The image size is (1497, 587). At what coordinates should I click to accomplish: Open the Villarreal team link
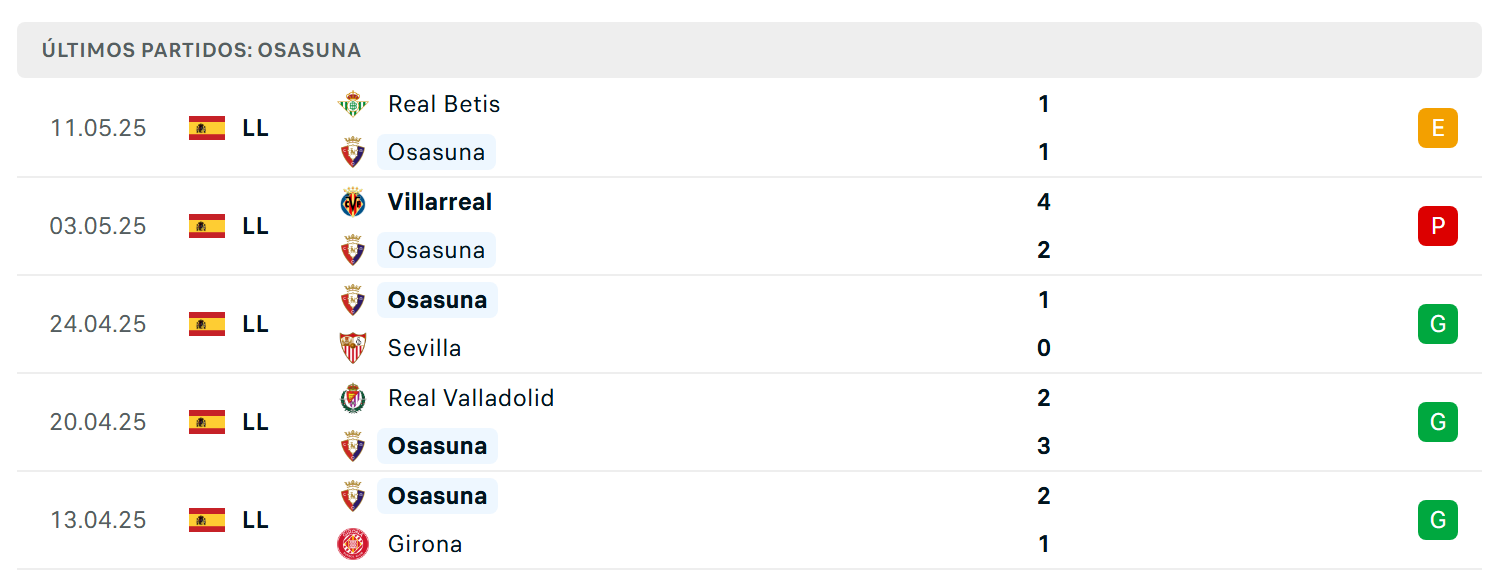point(440,202)
